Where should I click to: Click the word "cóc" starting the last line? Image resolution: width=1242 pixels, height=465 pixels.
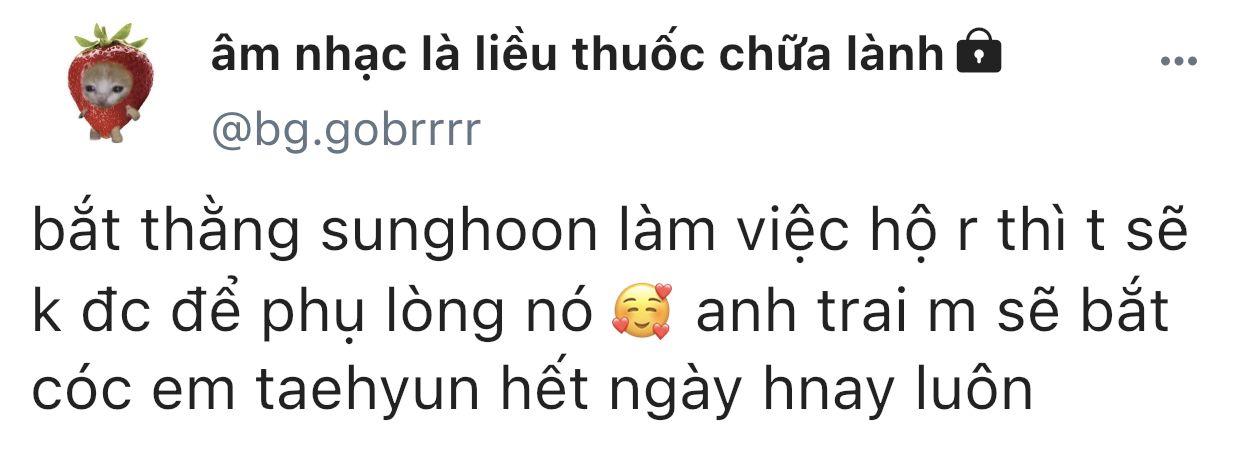72,393
